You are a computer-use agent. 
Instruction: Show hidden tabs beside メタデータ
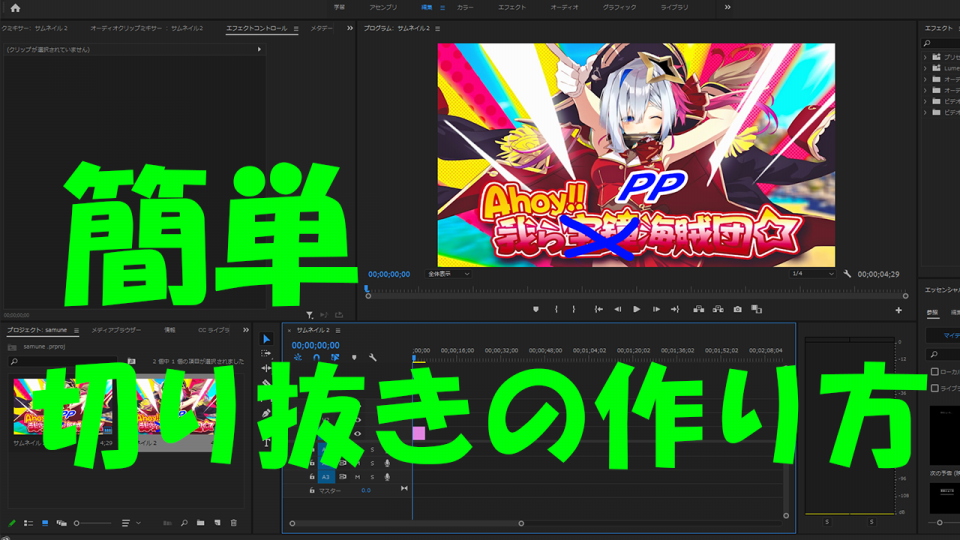tap(350, 28)
